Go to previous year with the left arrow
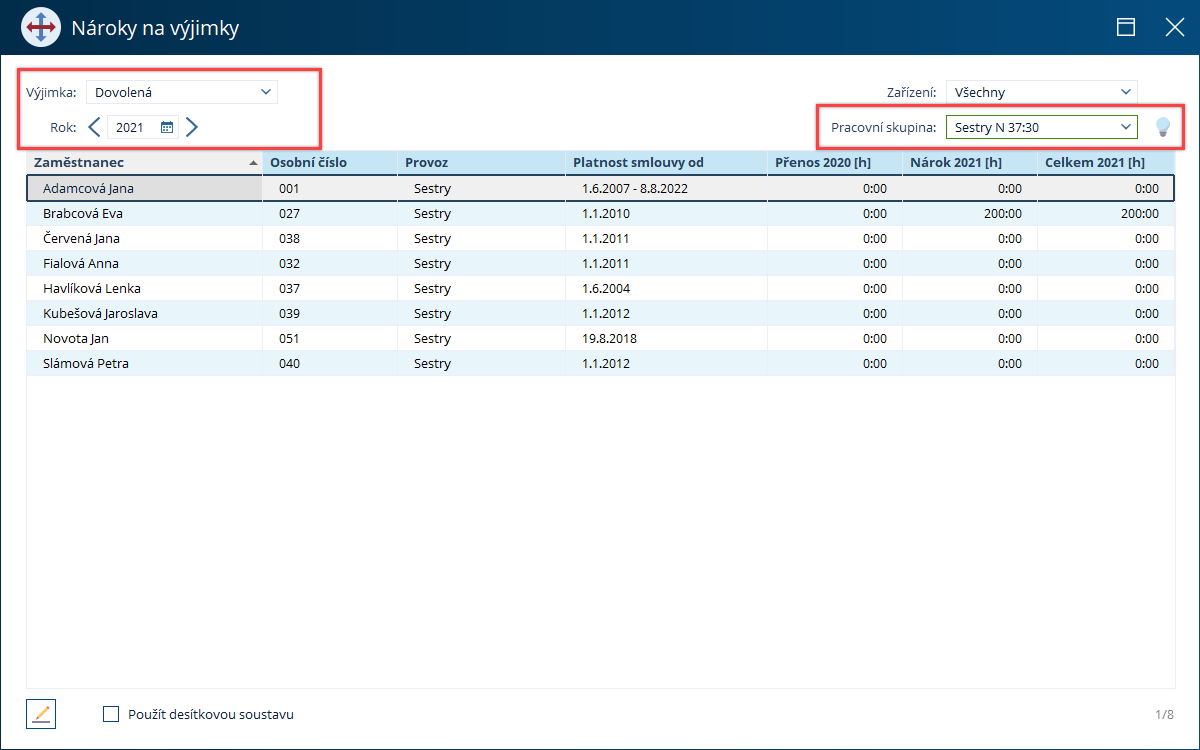Image resolution: width=1200 pixels, height=750 pixels. click(x=94, y=127)
